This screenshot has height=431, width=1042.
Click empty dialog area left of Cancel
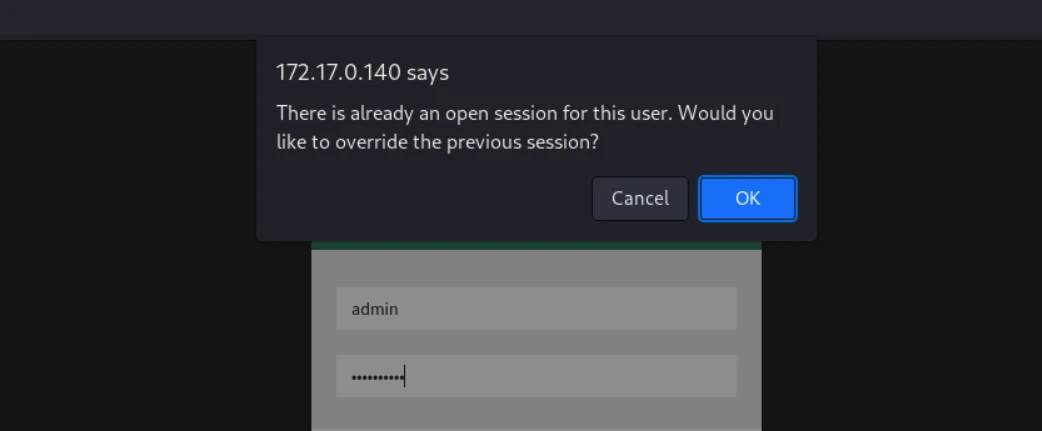pyautogui.click(x=430, y=198)
